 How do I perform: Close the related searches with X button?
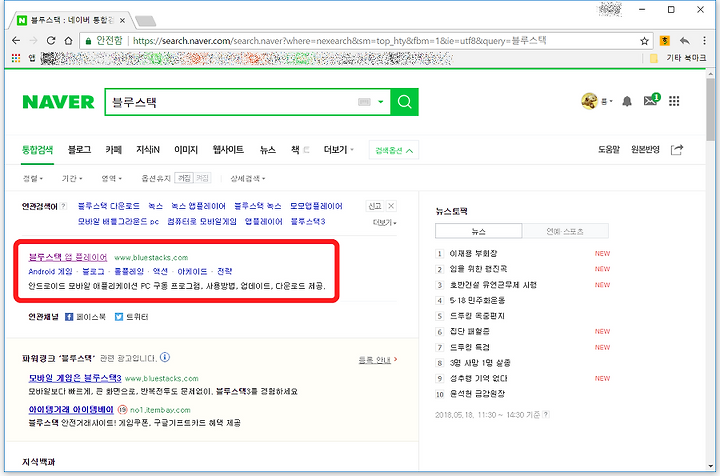pyautogui.click(x=391, y=206)
